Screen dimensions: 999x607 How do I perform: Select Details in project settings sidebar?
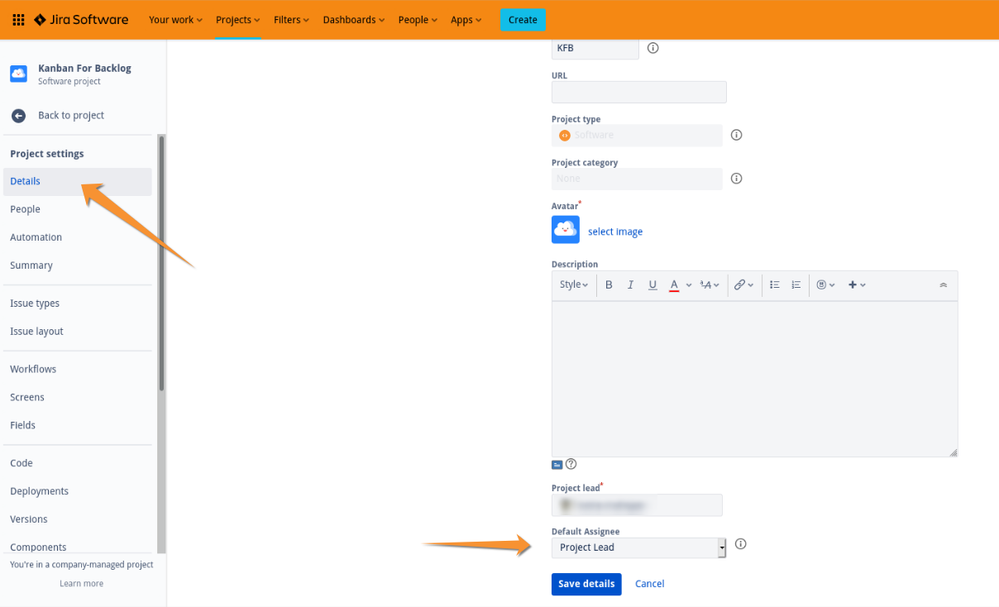tap(77, 182)
